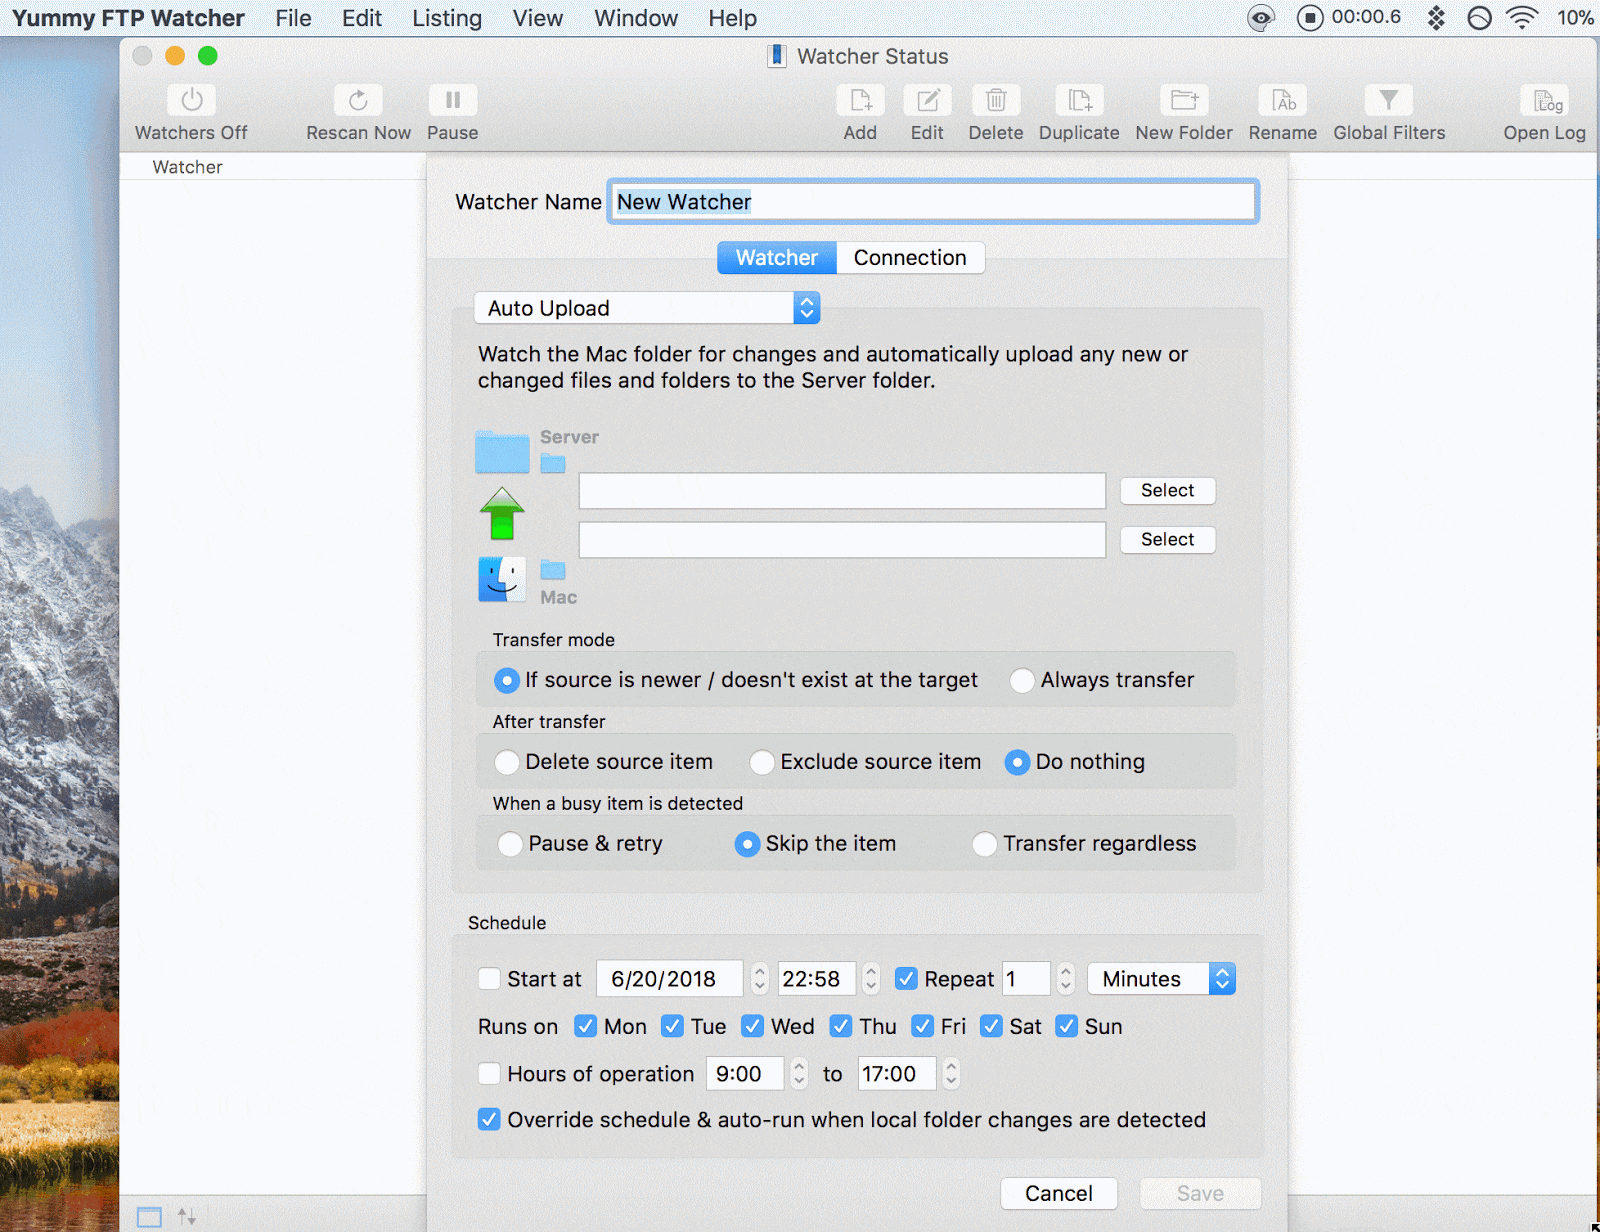Select Skip the item radio button
This screenshot has width=1600, height=1232.
747,844
